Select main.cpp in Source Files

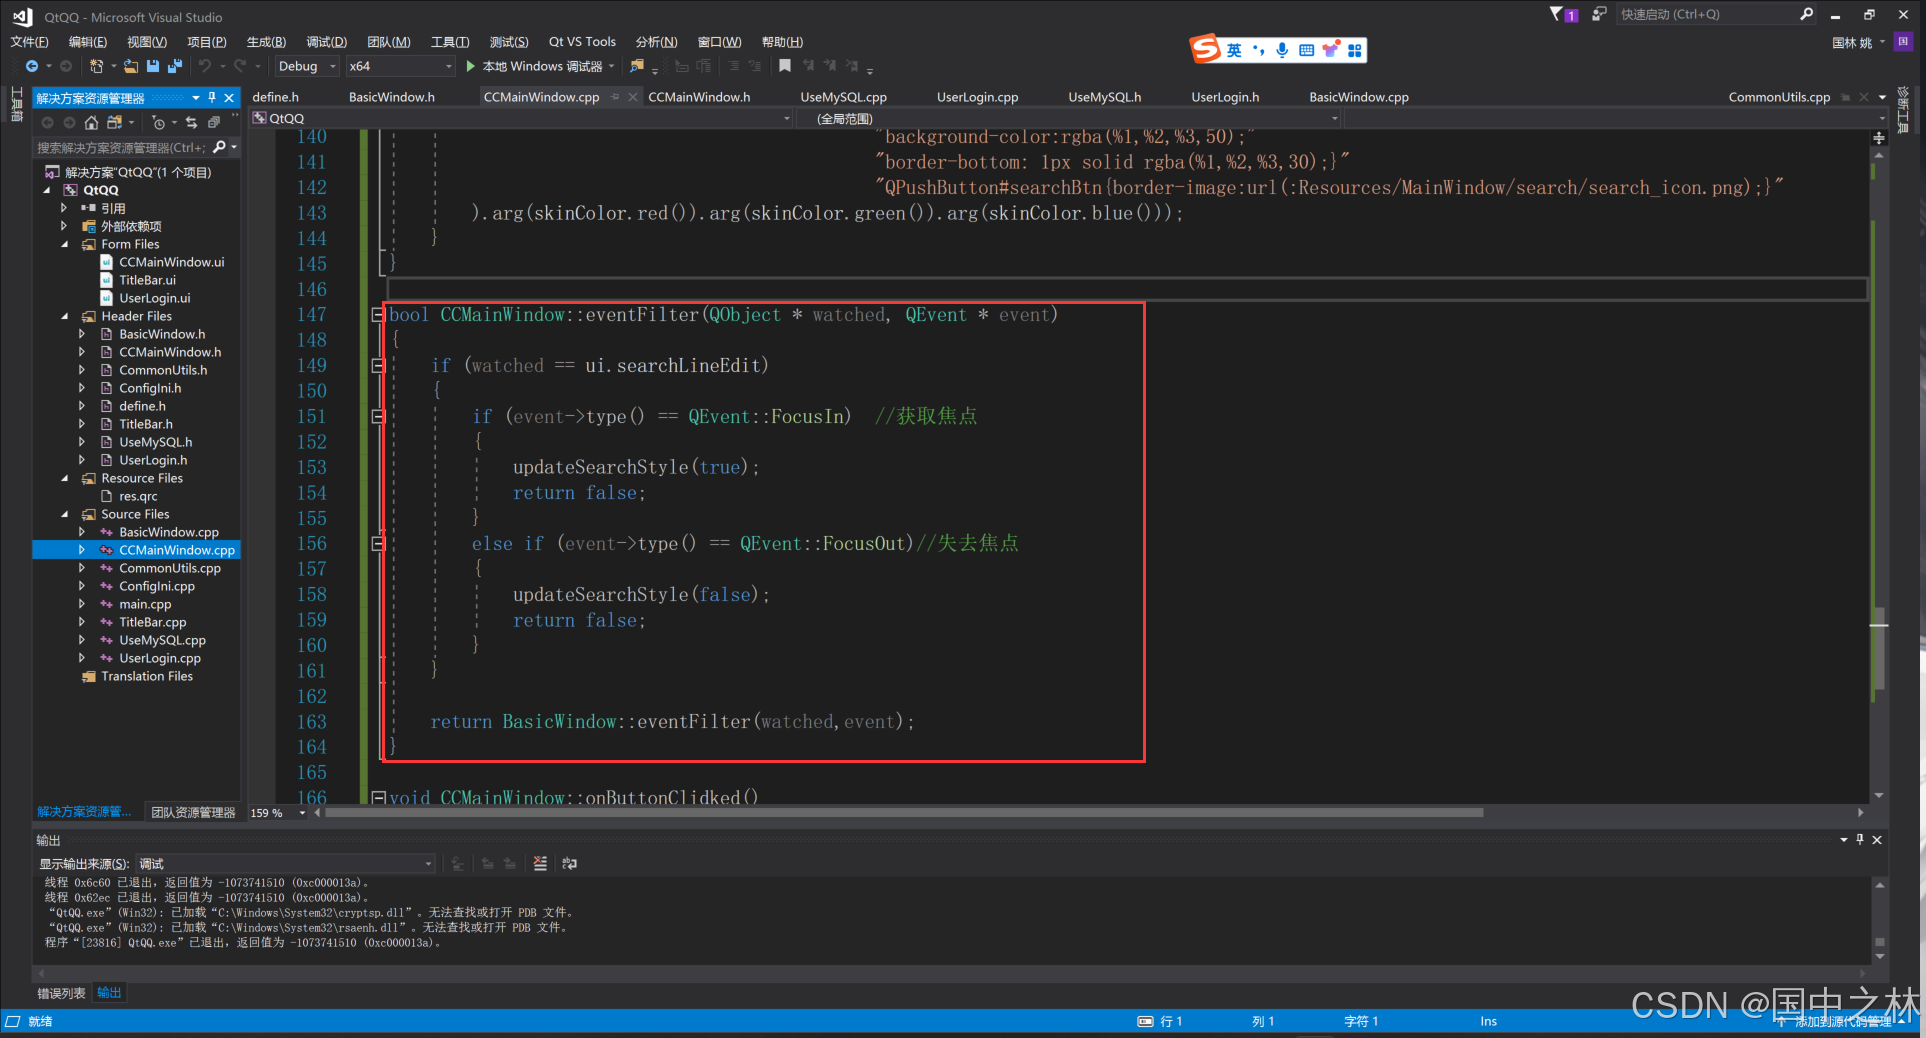(x=145, y=604)
